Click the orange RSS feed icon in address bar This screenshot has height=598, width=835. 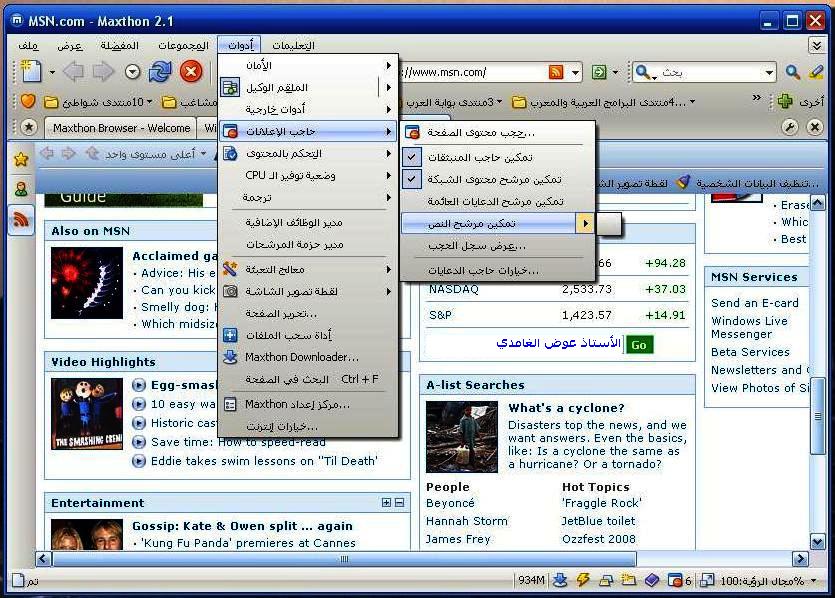point(555,72)
